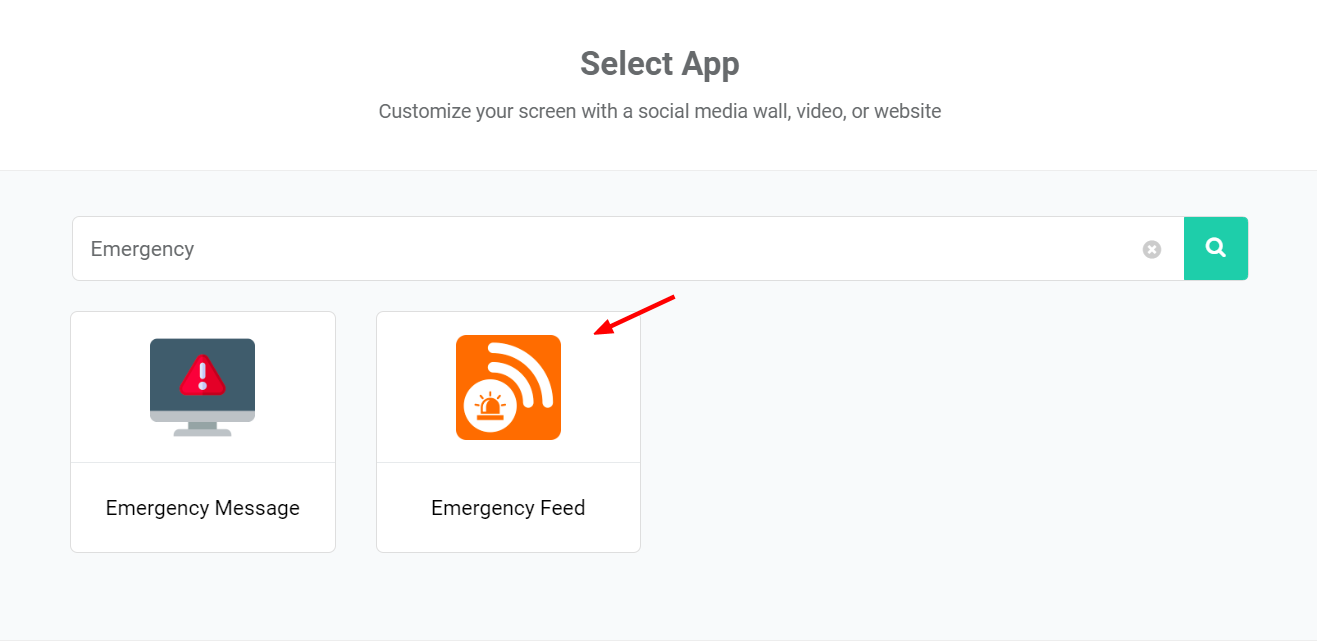Select the Emergency Message monitor icon
The height and width of the screenshot is (642, 1317).
click(x=203, y=387)
